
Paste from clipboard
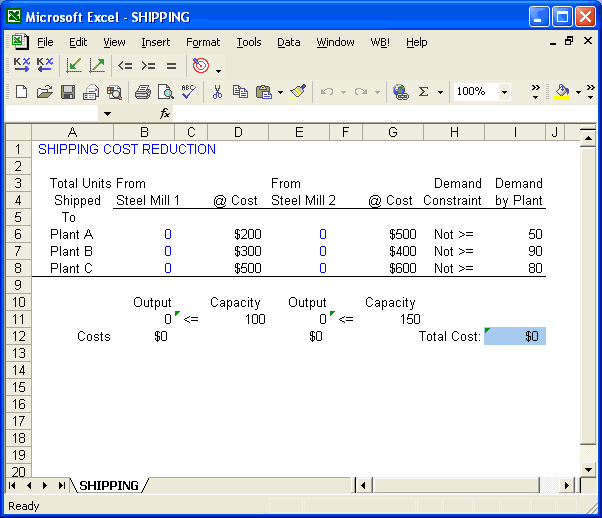264,92
